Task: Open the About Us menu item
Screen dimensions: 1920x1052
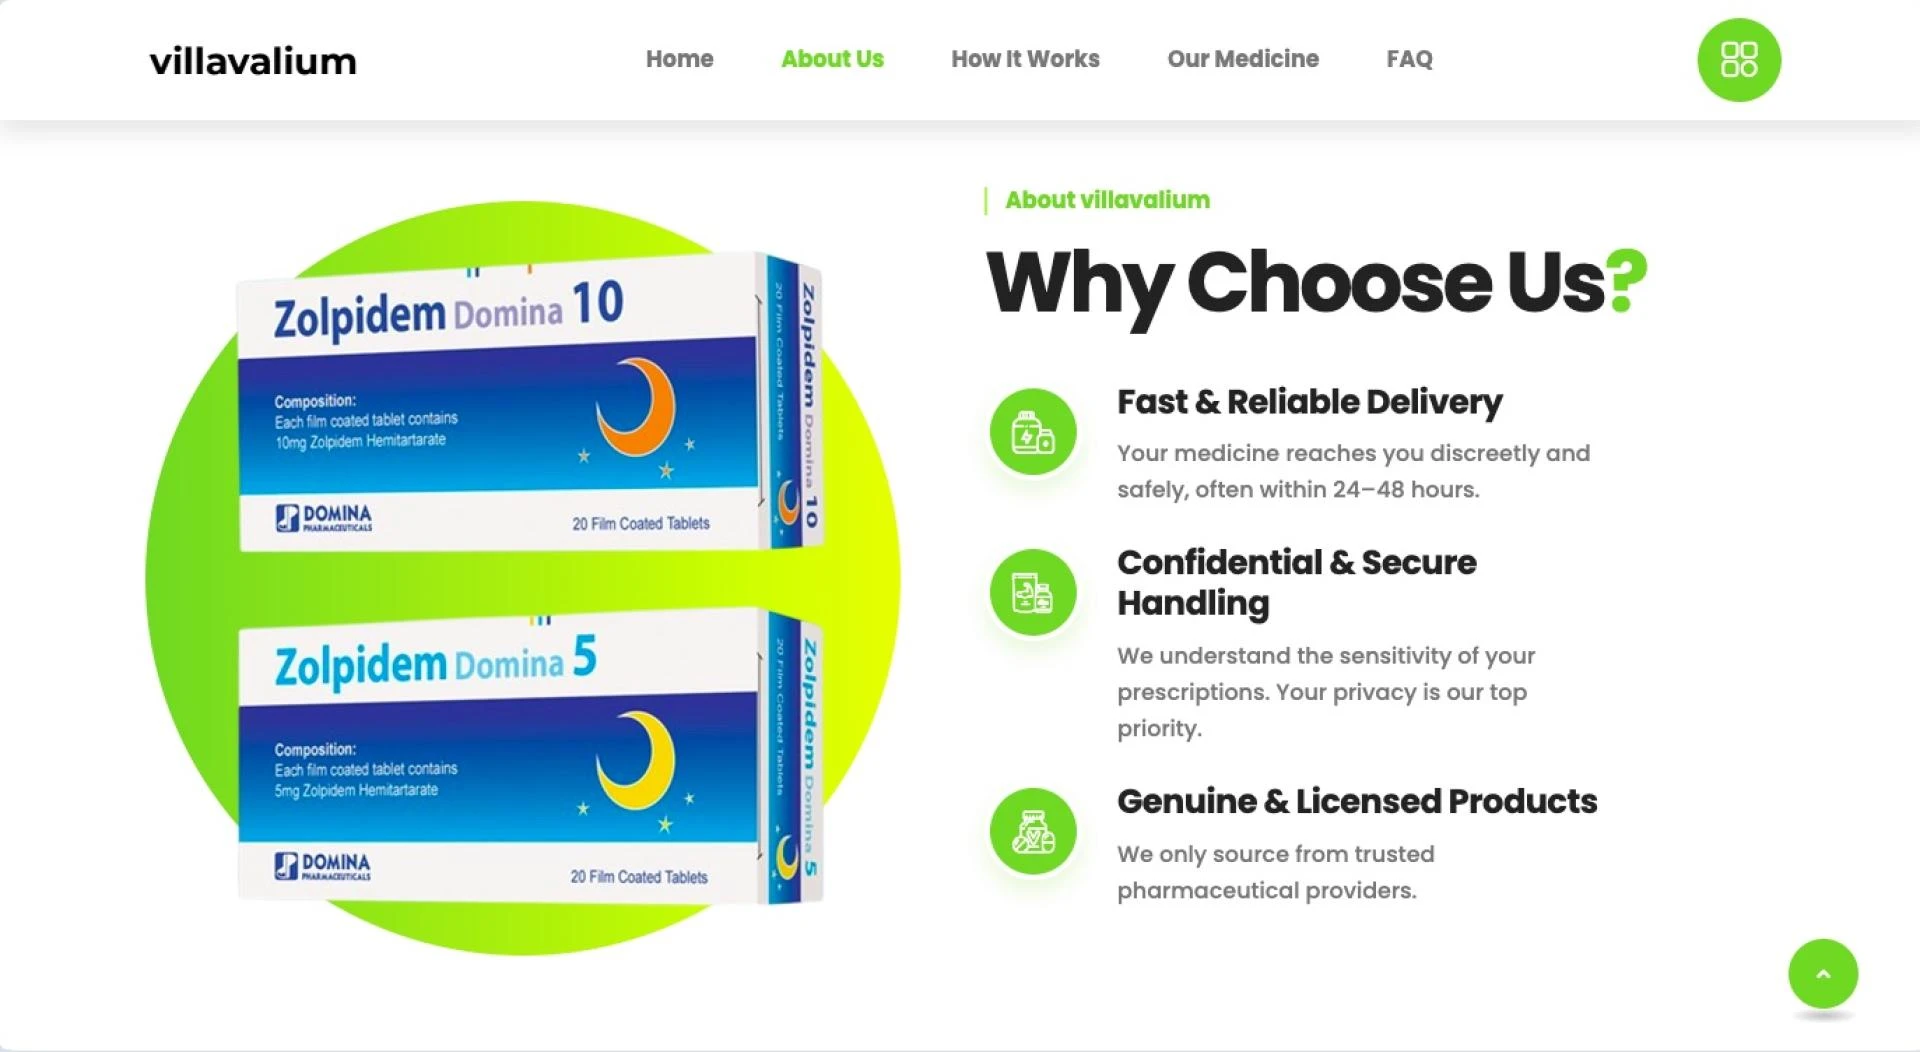Action: click(832, 59)
